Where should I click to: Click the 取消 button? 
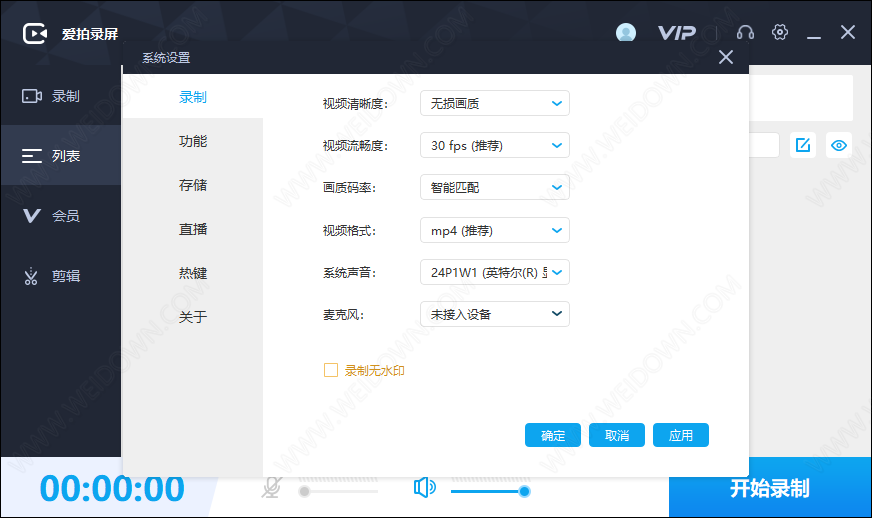(617, 435)
